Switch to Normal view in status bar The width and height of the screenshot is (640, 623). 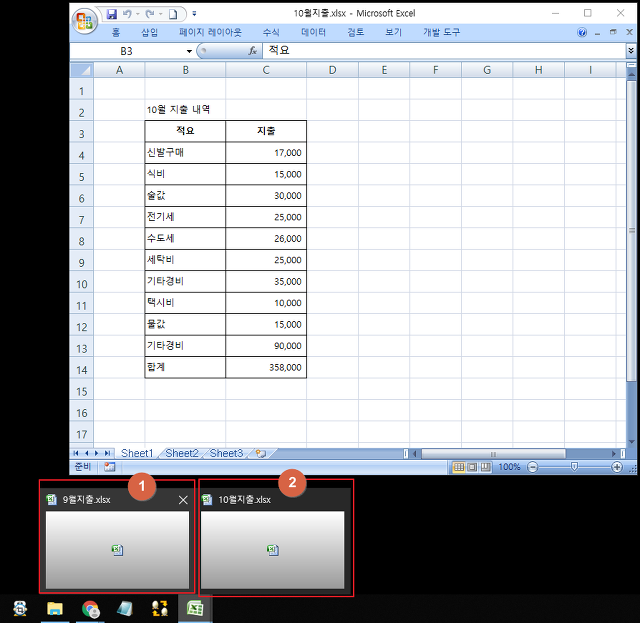tap(459, 467)
